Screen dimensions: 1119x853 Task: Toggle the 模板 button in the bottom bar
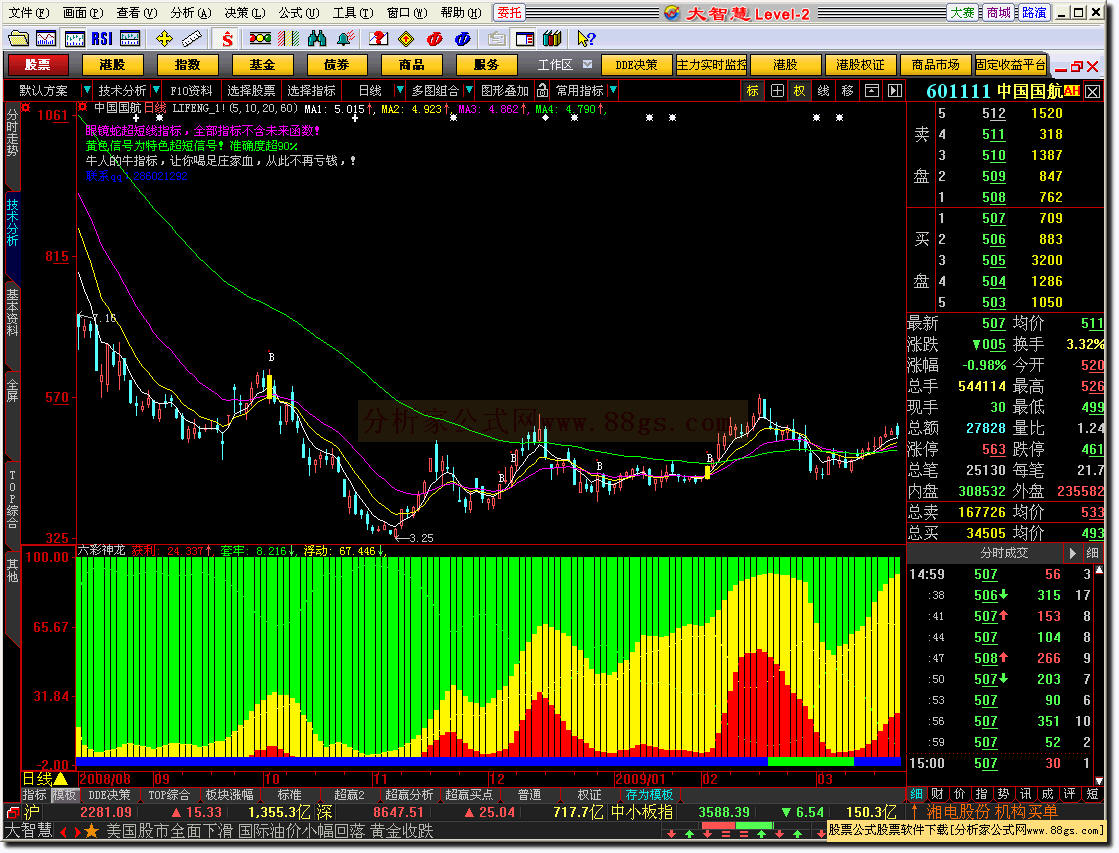click(x=64, y=794)
